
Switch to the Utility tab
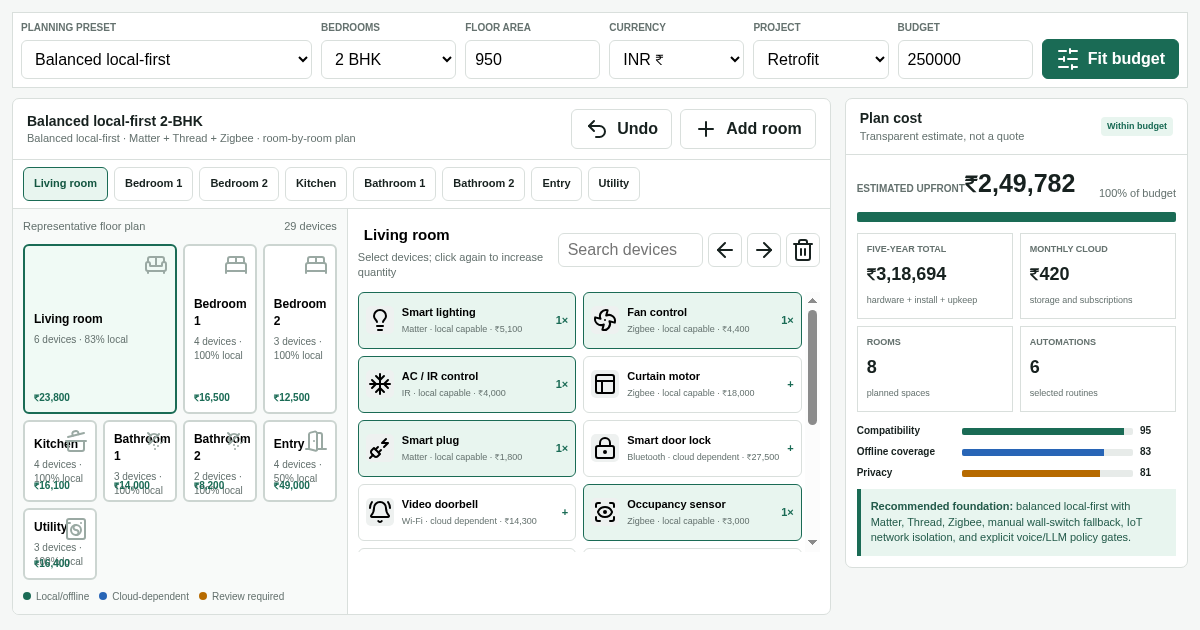(x=614, y=184)
